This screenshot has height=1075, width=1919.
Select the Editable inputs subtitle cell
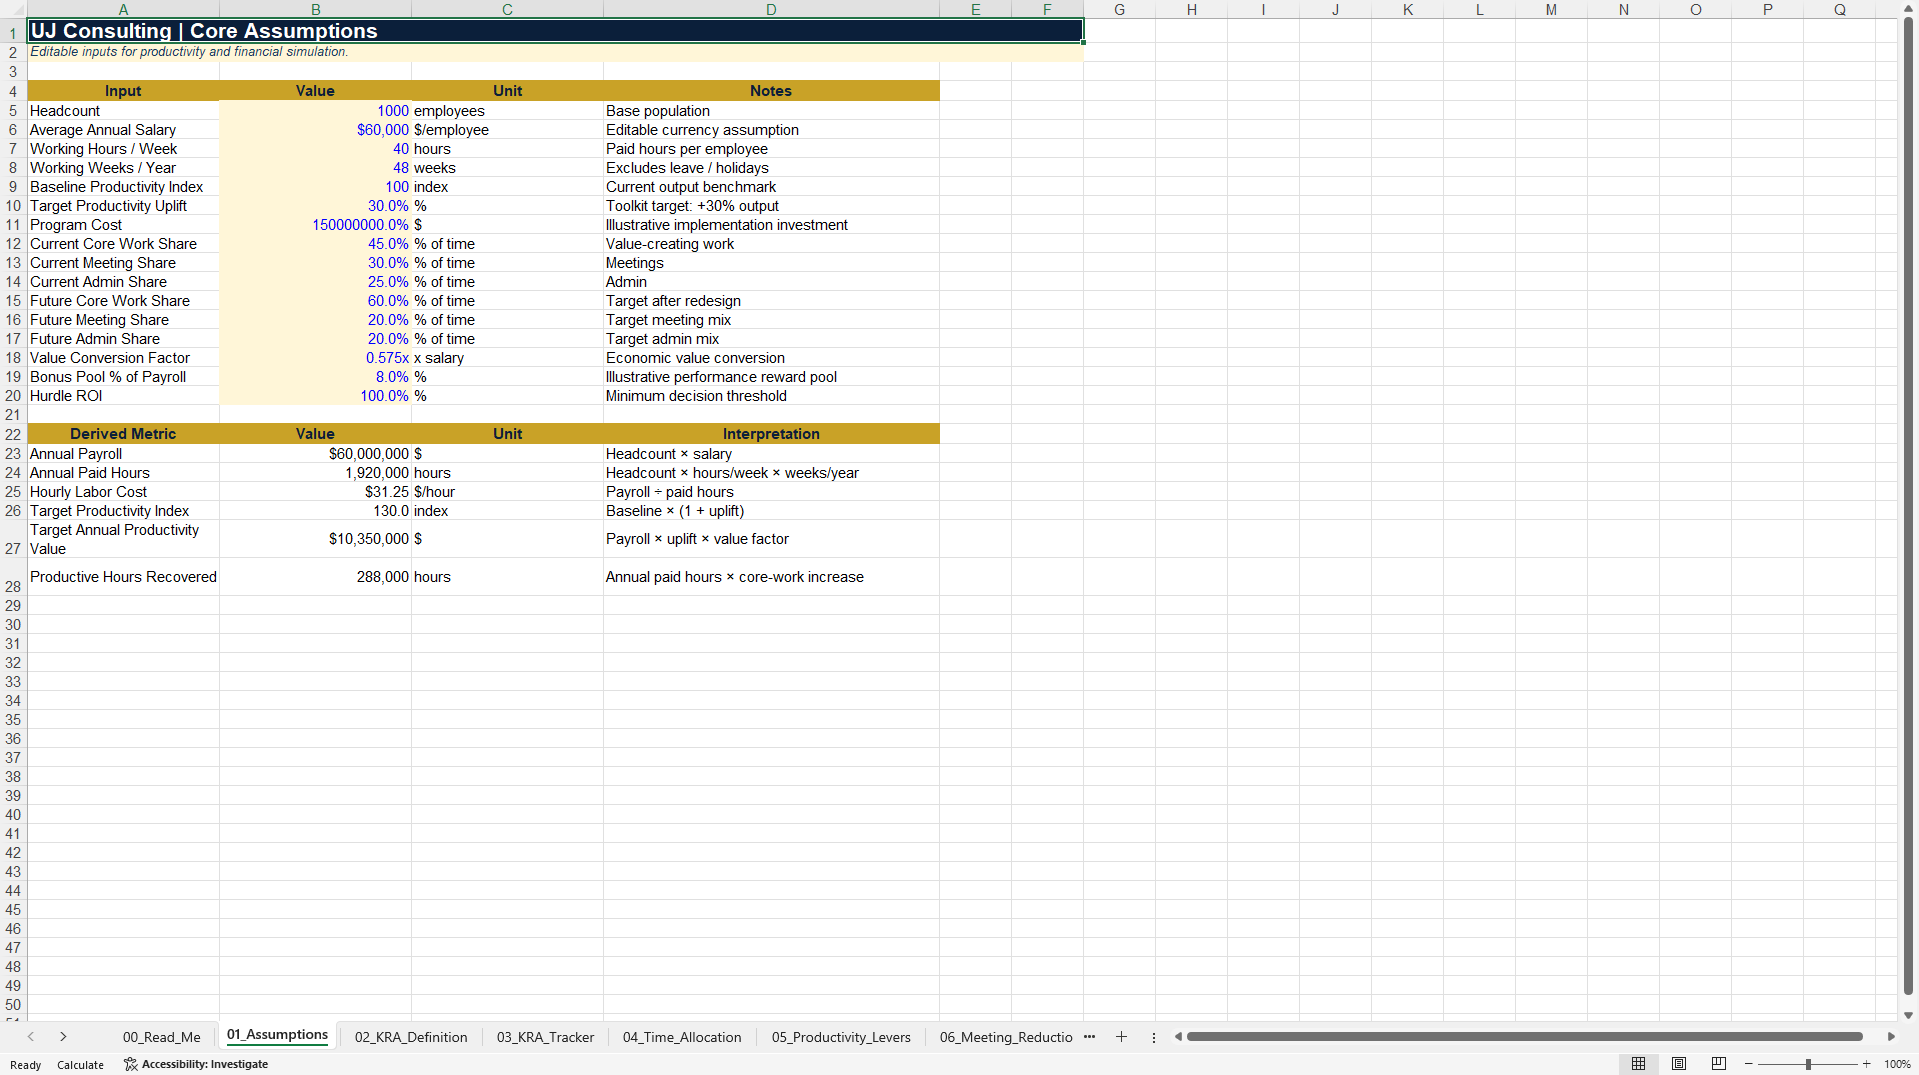[555, 52]
